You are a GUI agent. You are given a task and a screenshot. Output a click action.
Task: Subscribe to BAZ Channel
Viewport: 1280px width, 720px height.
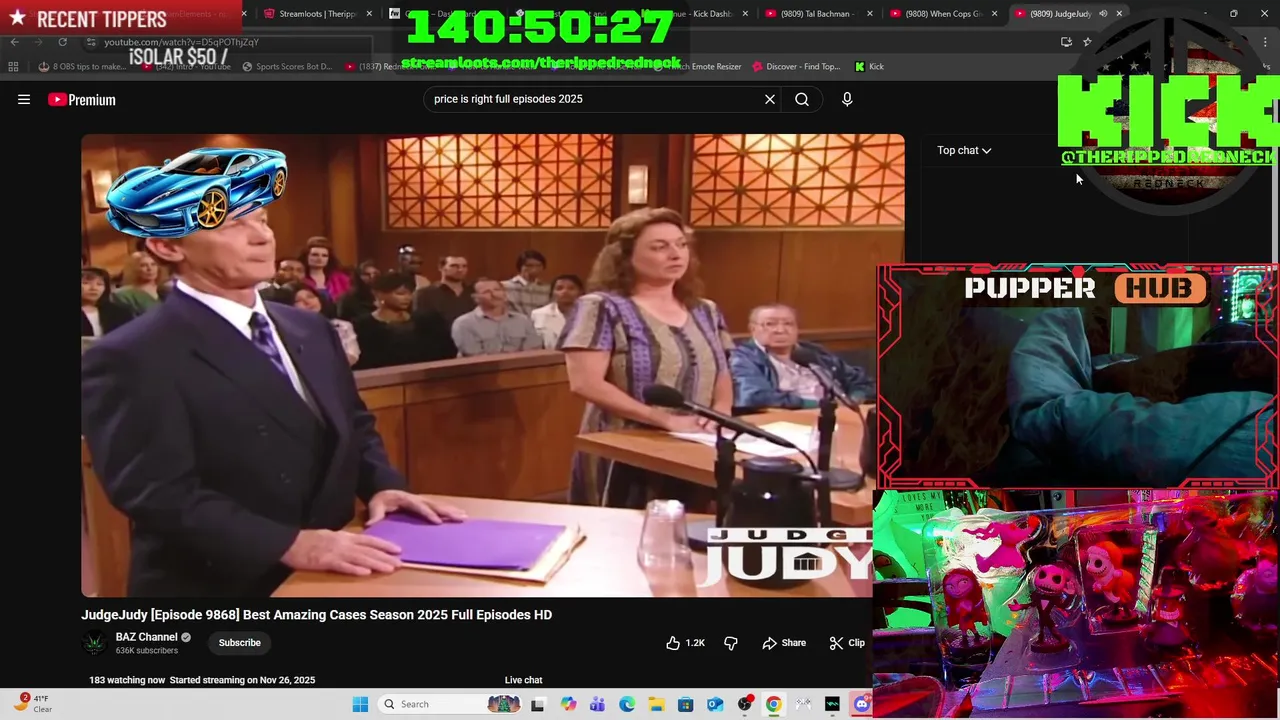pos(240,643)
